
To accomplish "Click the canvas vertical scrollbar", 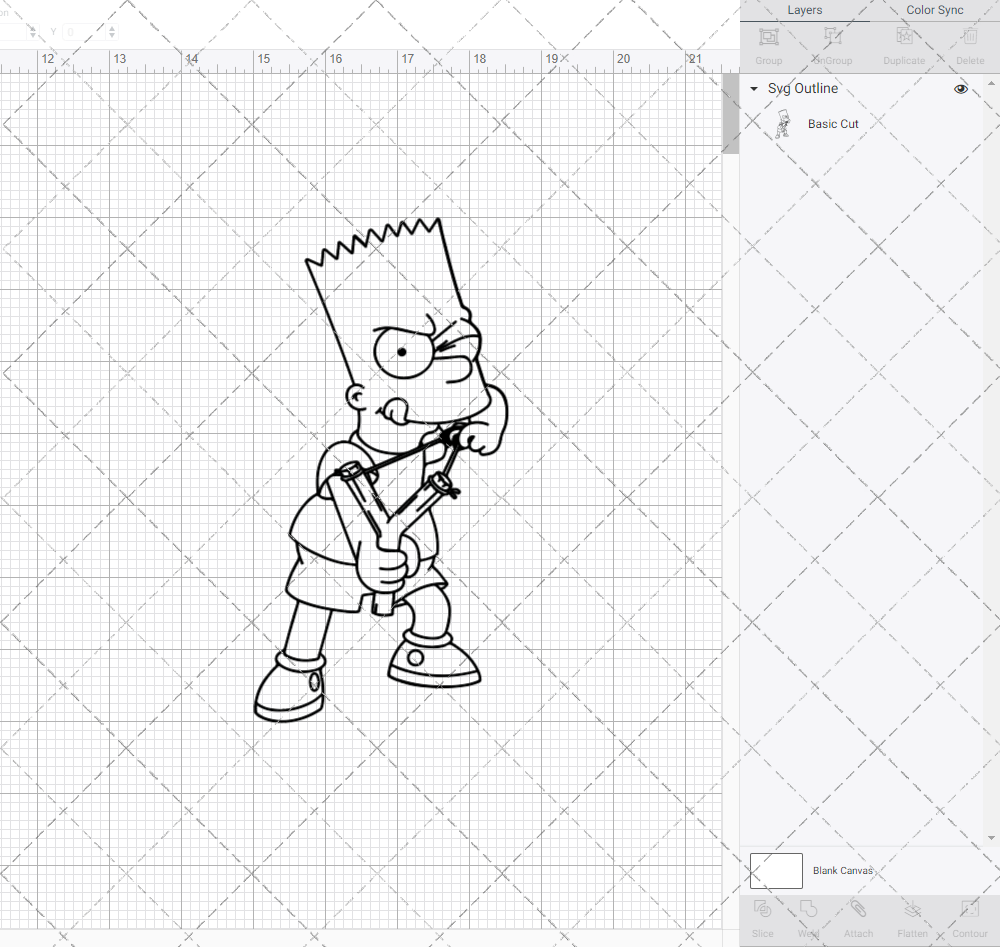I will click(x=731, y=115).
